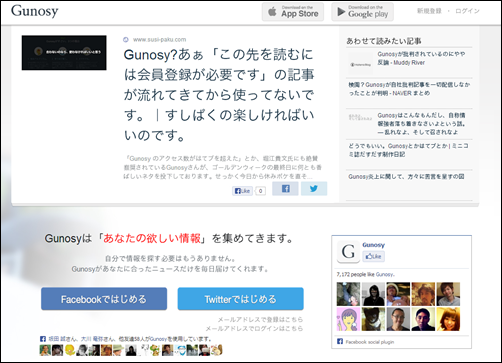The width and height of the screenshot is (502, 363).
Task: Click thumbnail beside the Muddy River article
Action: [360, 64]
